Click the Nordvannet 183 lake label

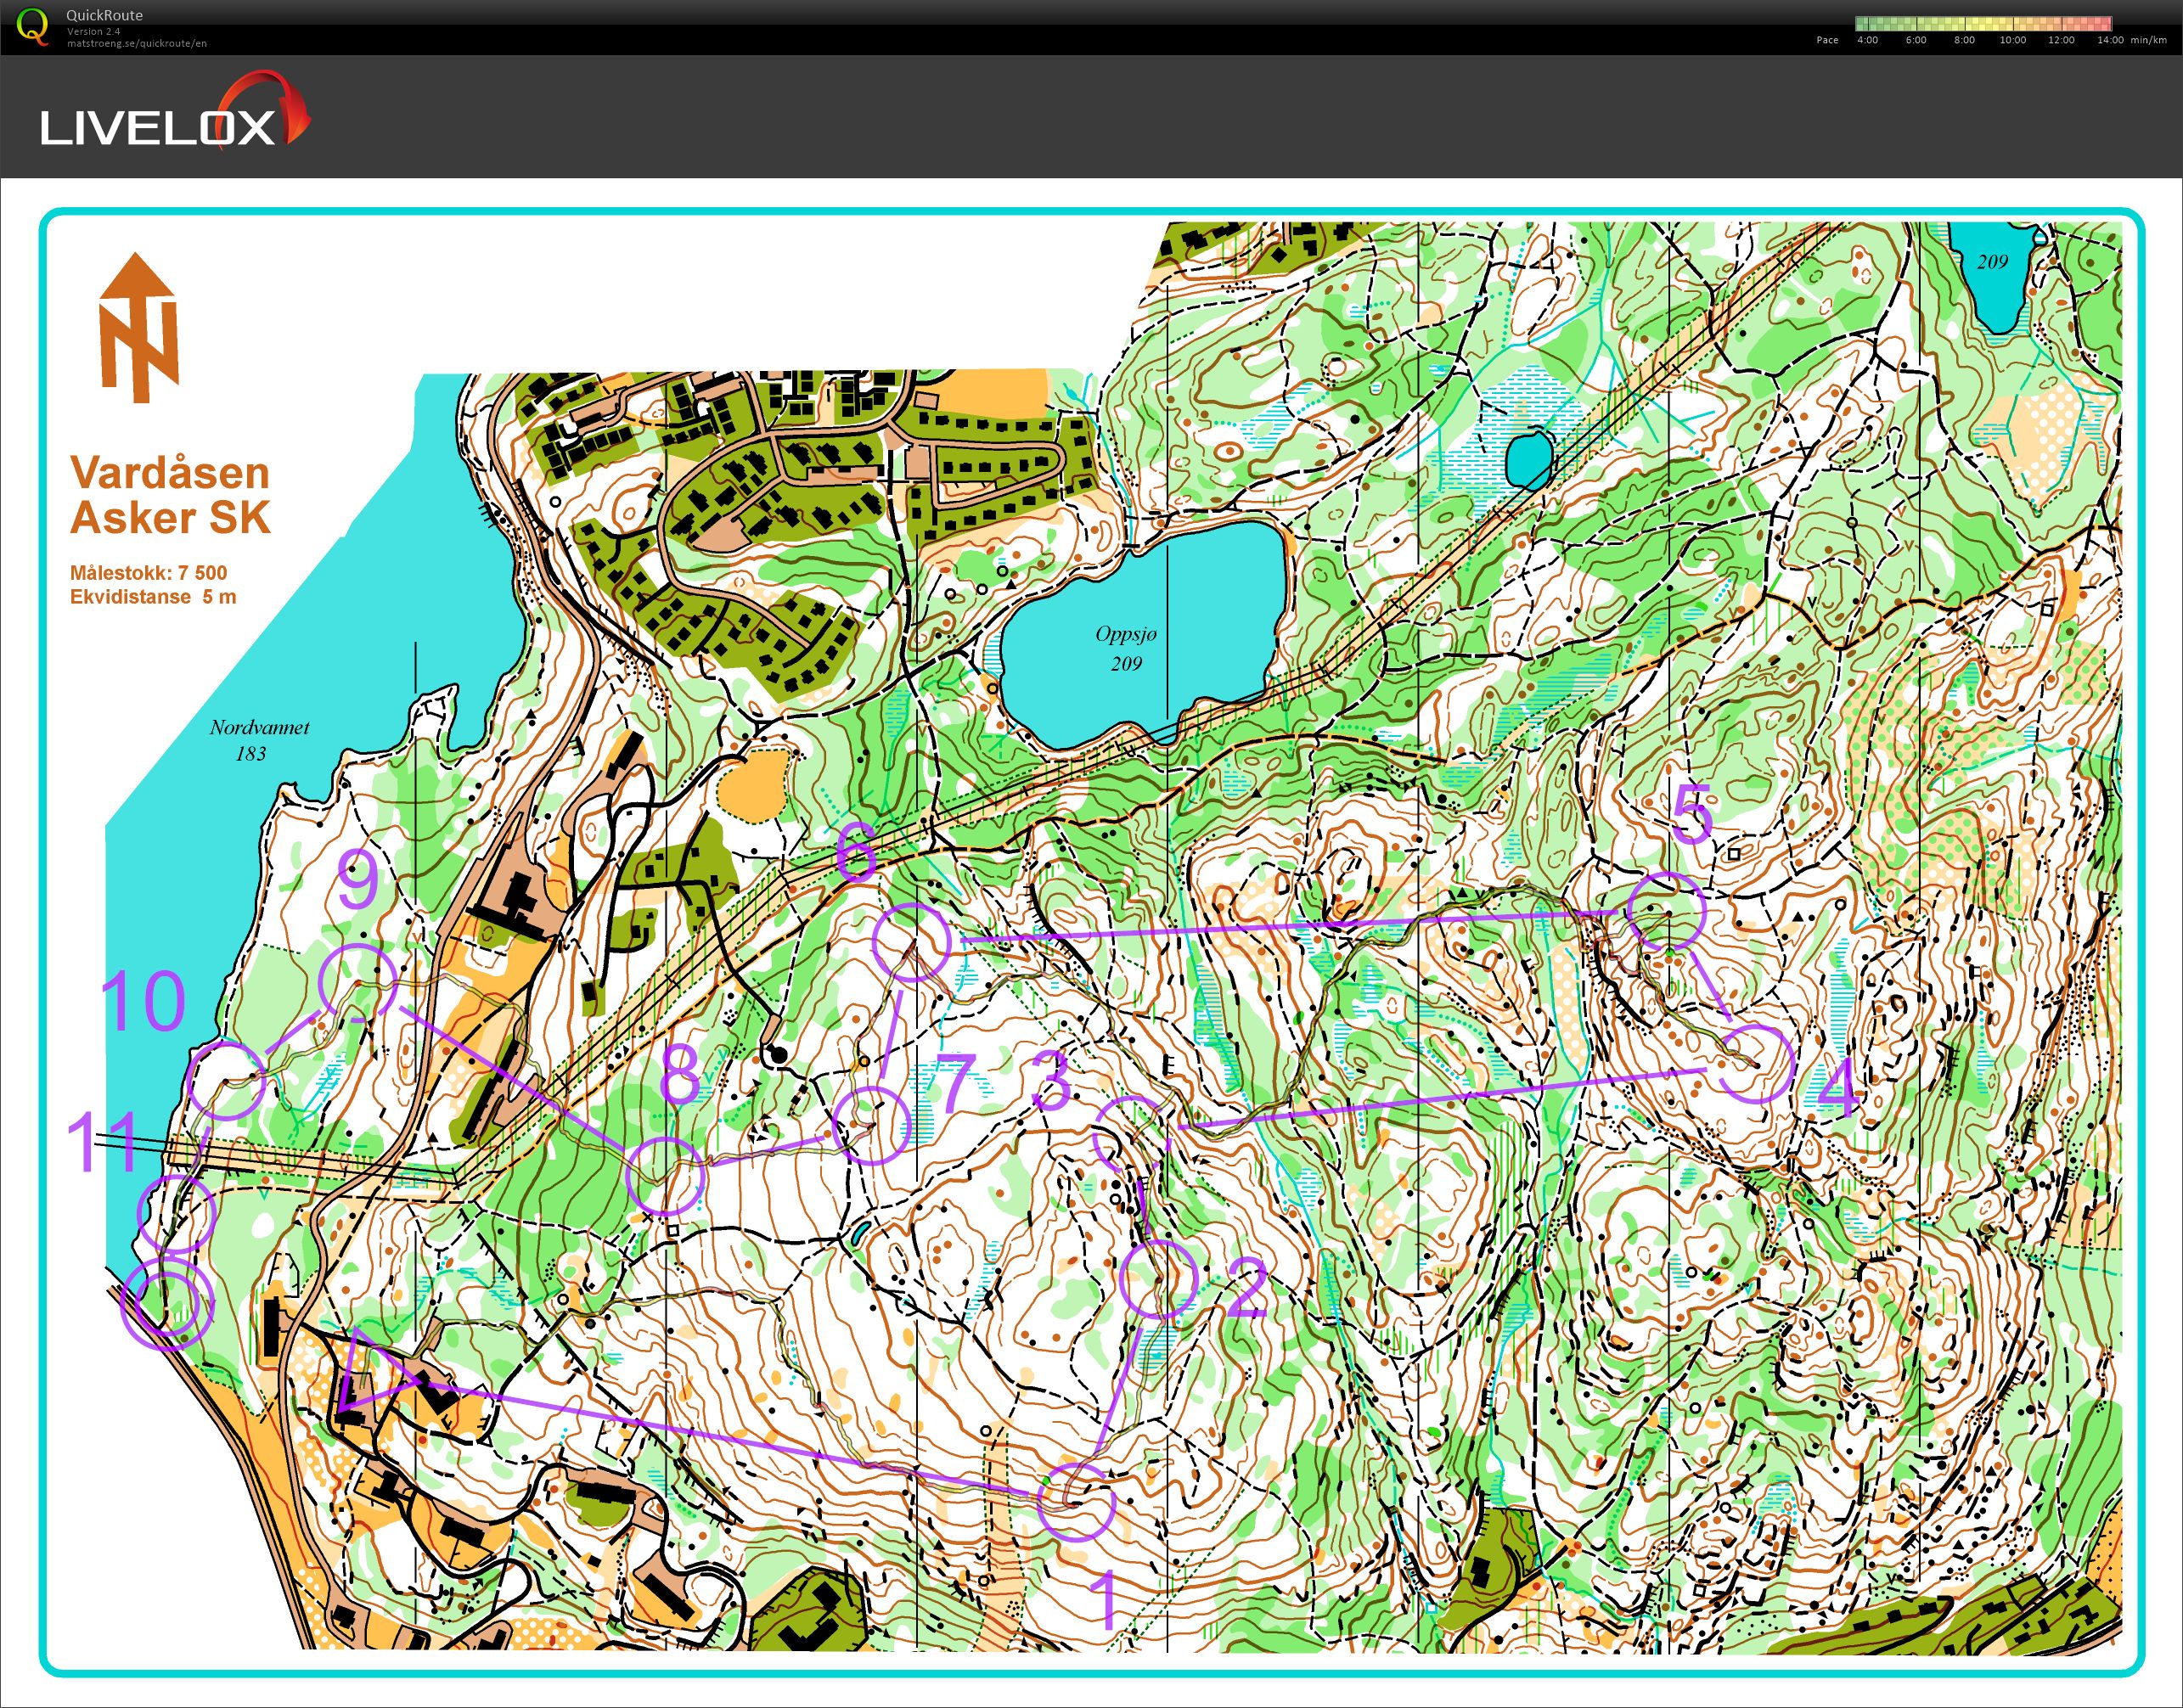click(x=258, y=740)
